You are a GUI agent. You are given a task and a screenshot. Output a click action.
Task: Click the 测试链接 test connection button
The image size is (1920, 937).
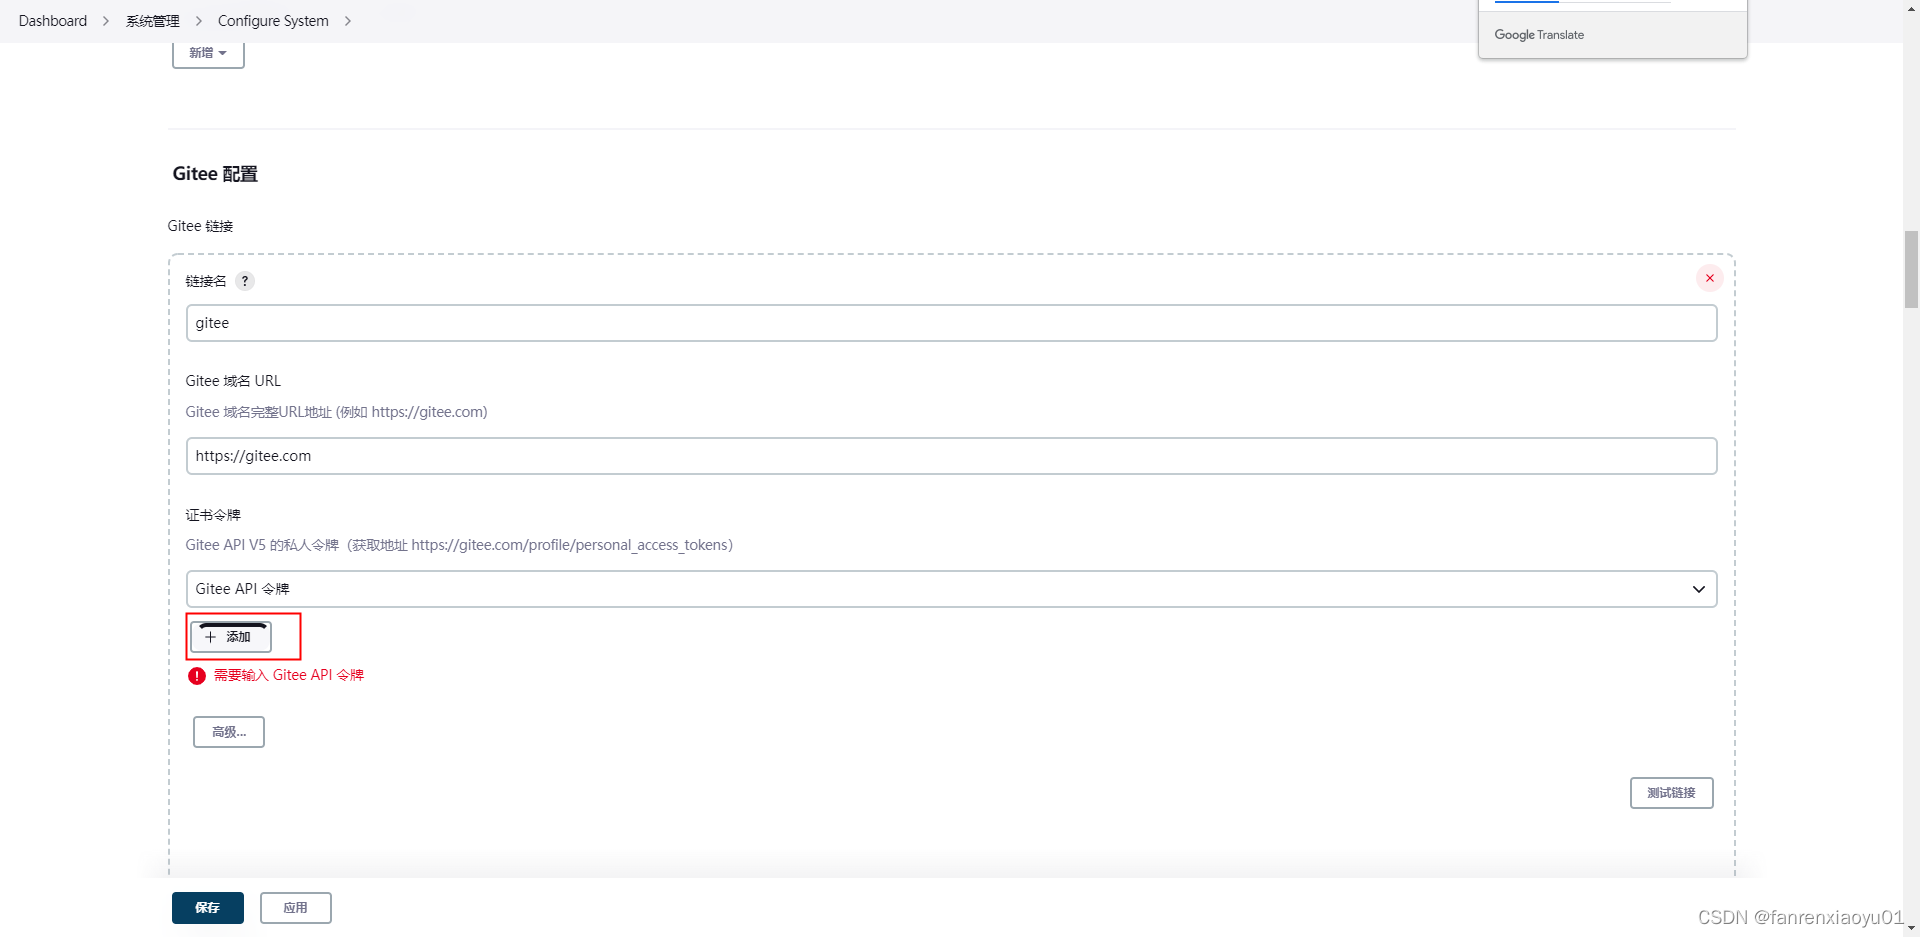[x=1671, y=793]
